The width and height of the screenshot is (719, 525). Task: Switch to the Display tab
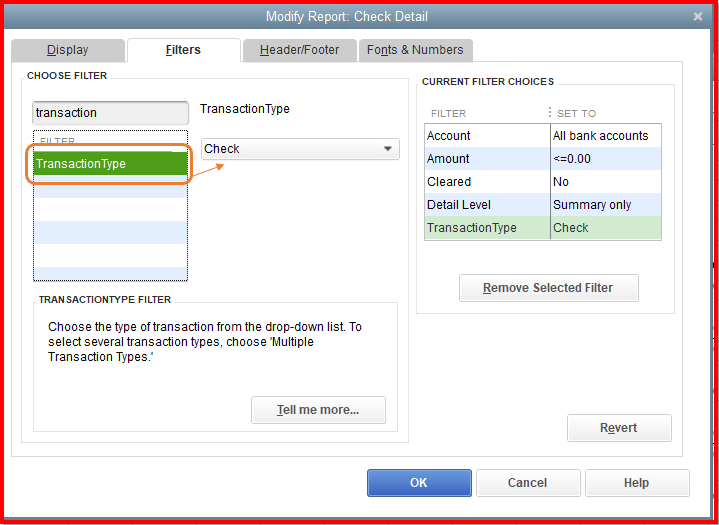[68, 50]
